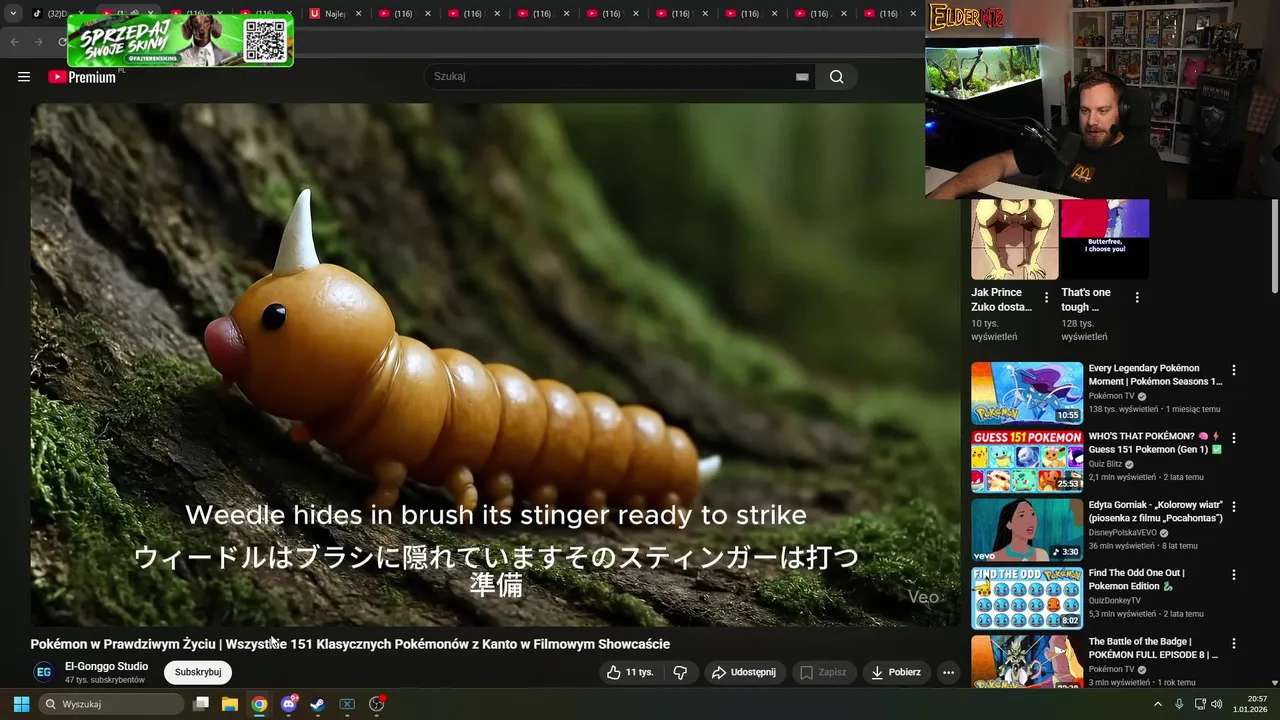Open options for Every Legendary Pokémon Moment

point(1233,370)
